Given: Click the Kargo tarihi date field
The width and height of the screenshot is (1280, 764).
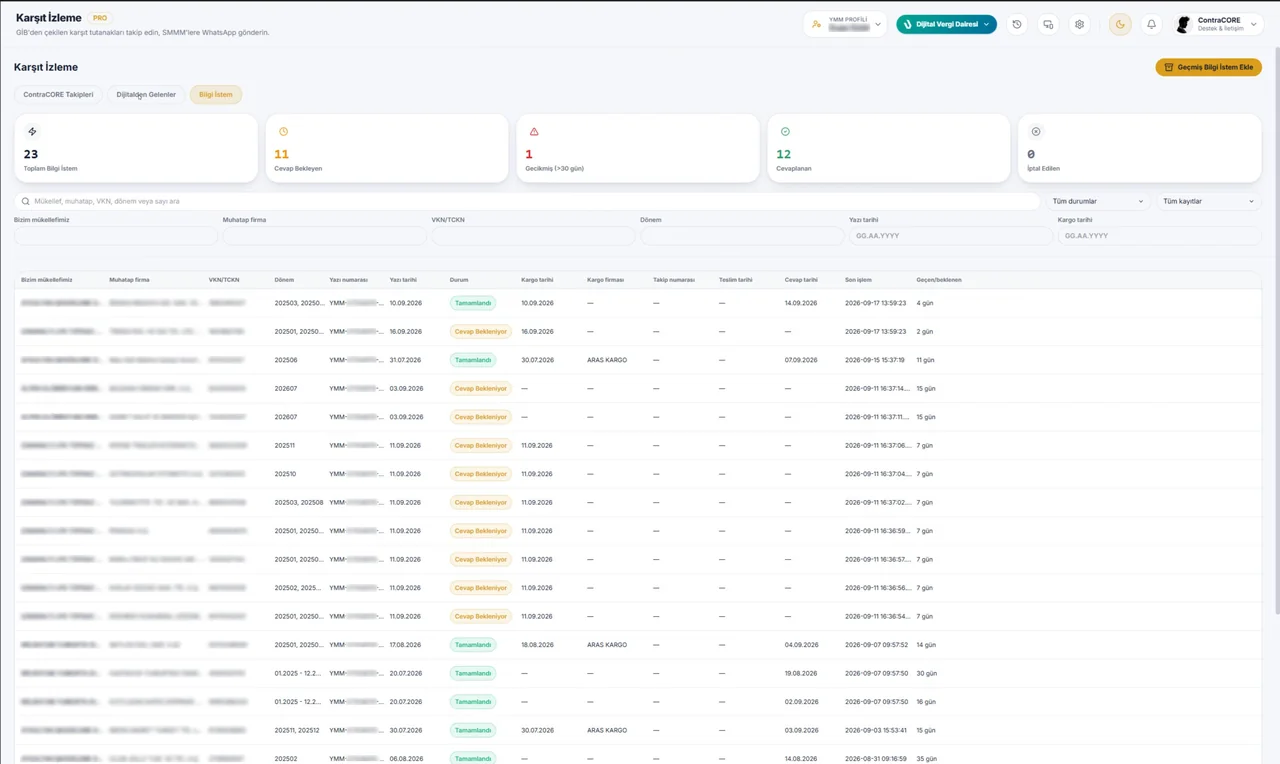Looking at the screenshot, I should [x=1160, y=236].
